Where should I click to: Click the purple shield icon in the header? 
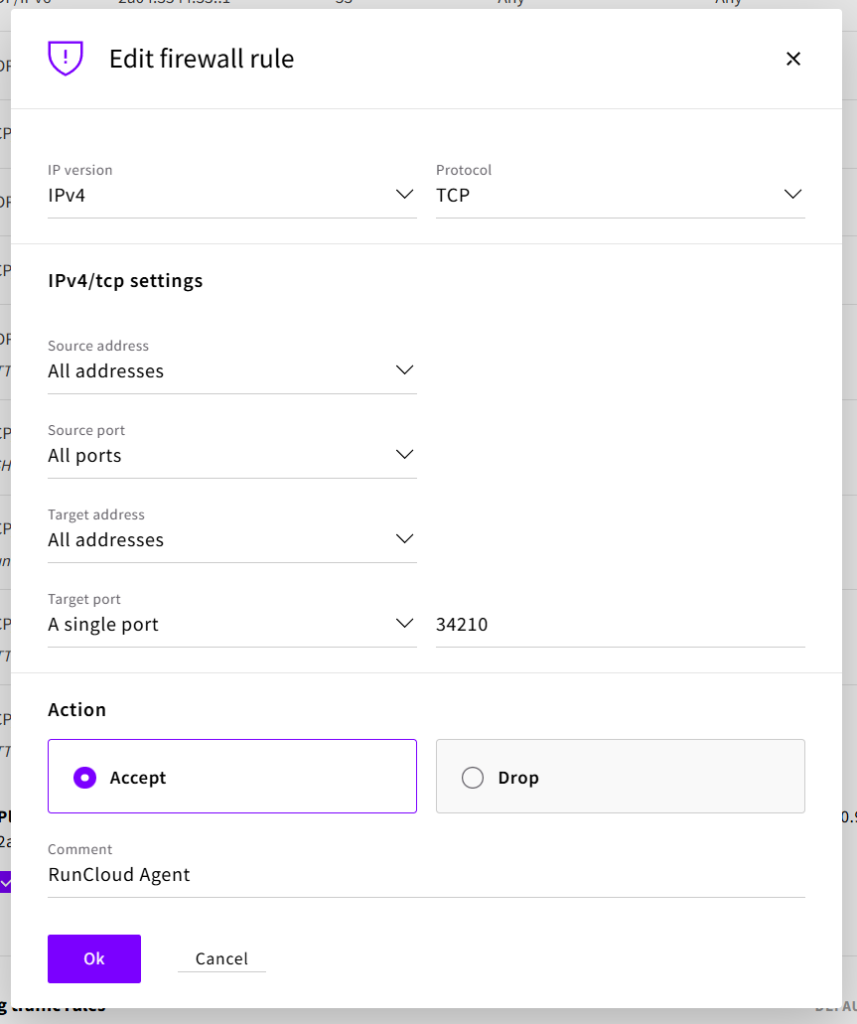[x=65, y=58]
